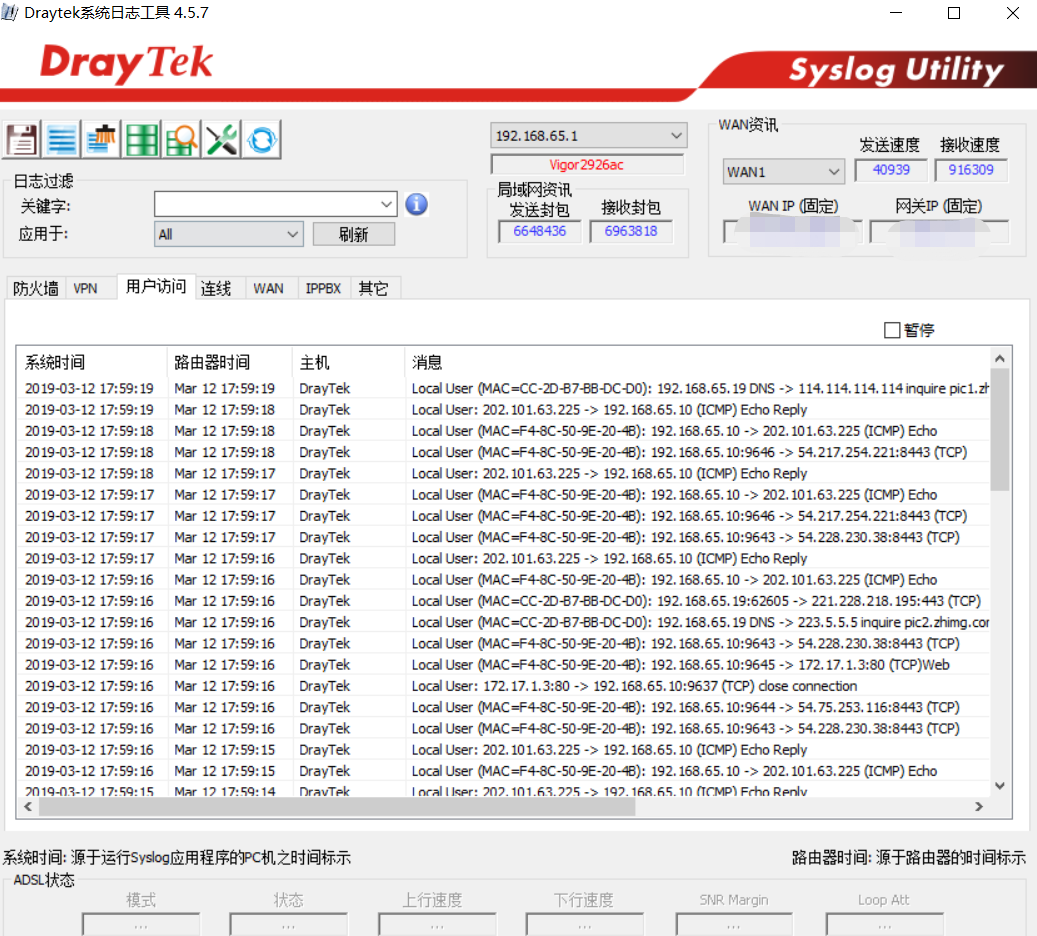Click the broom clear log icon

[102, 140]
